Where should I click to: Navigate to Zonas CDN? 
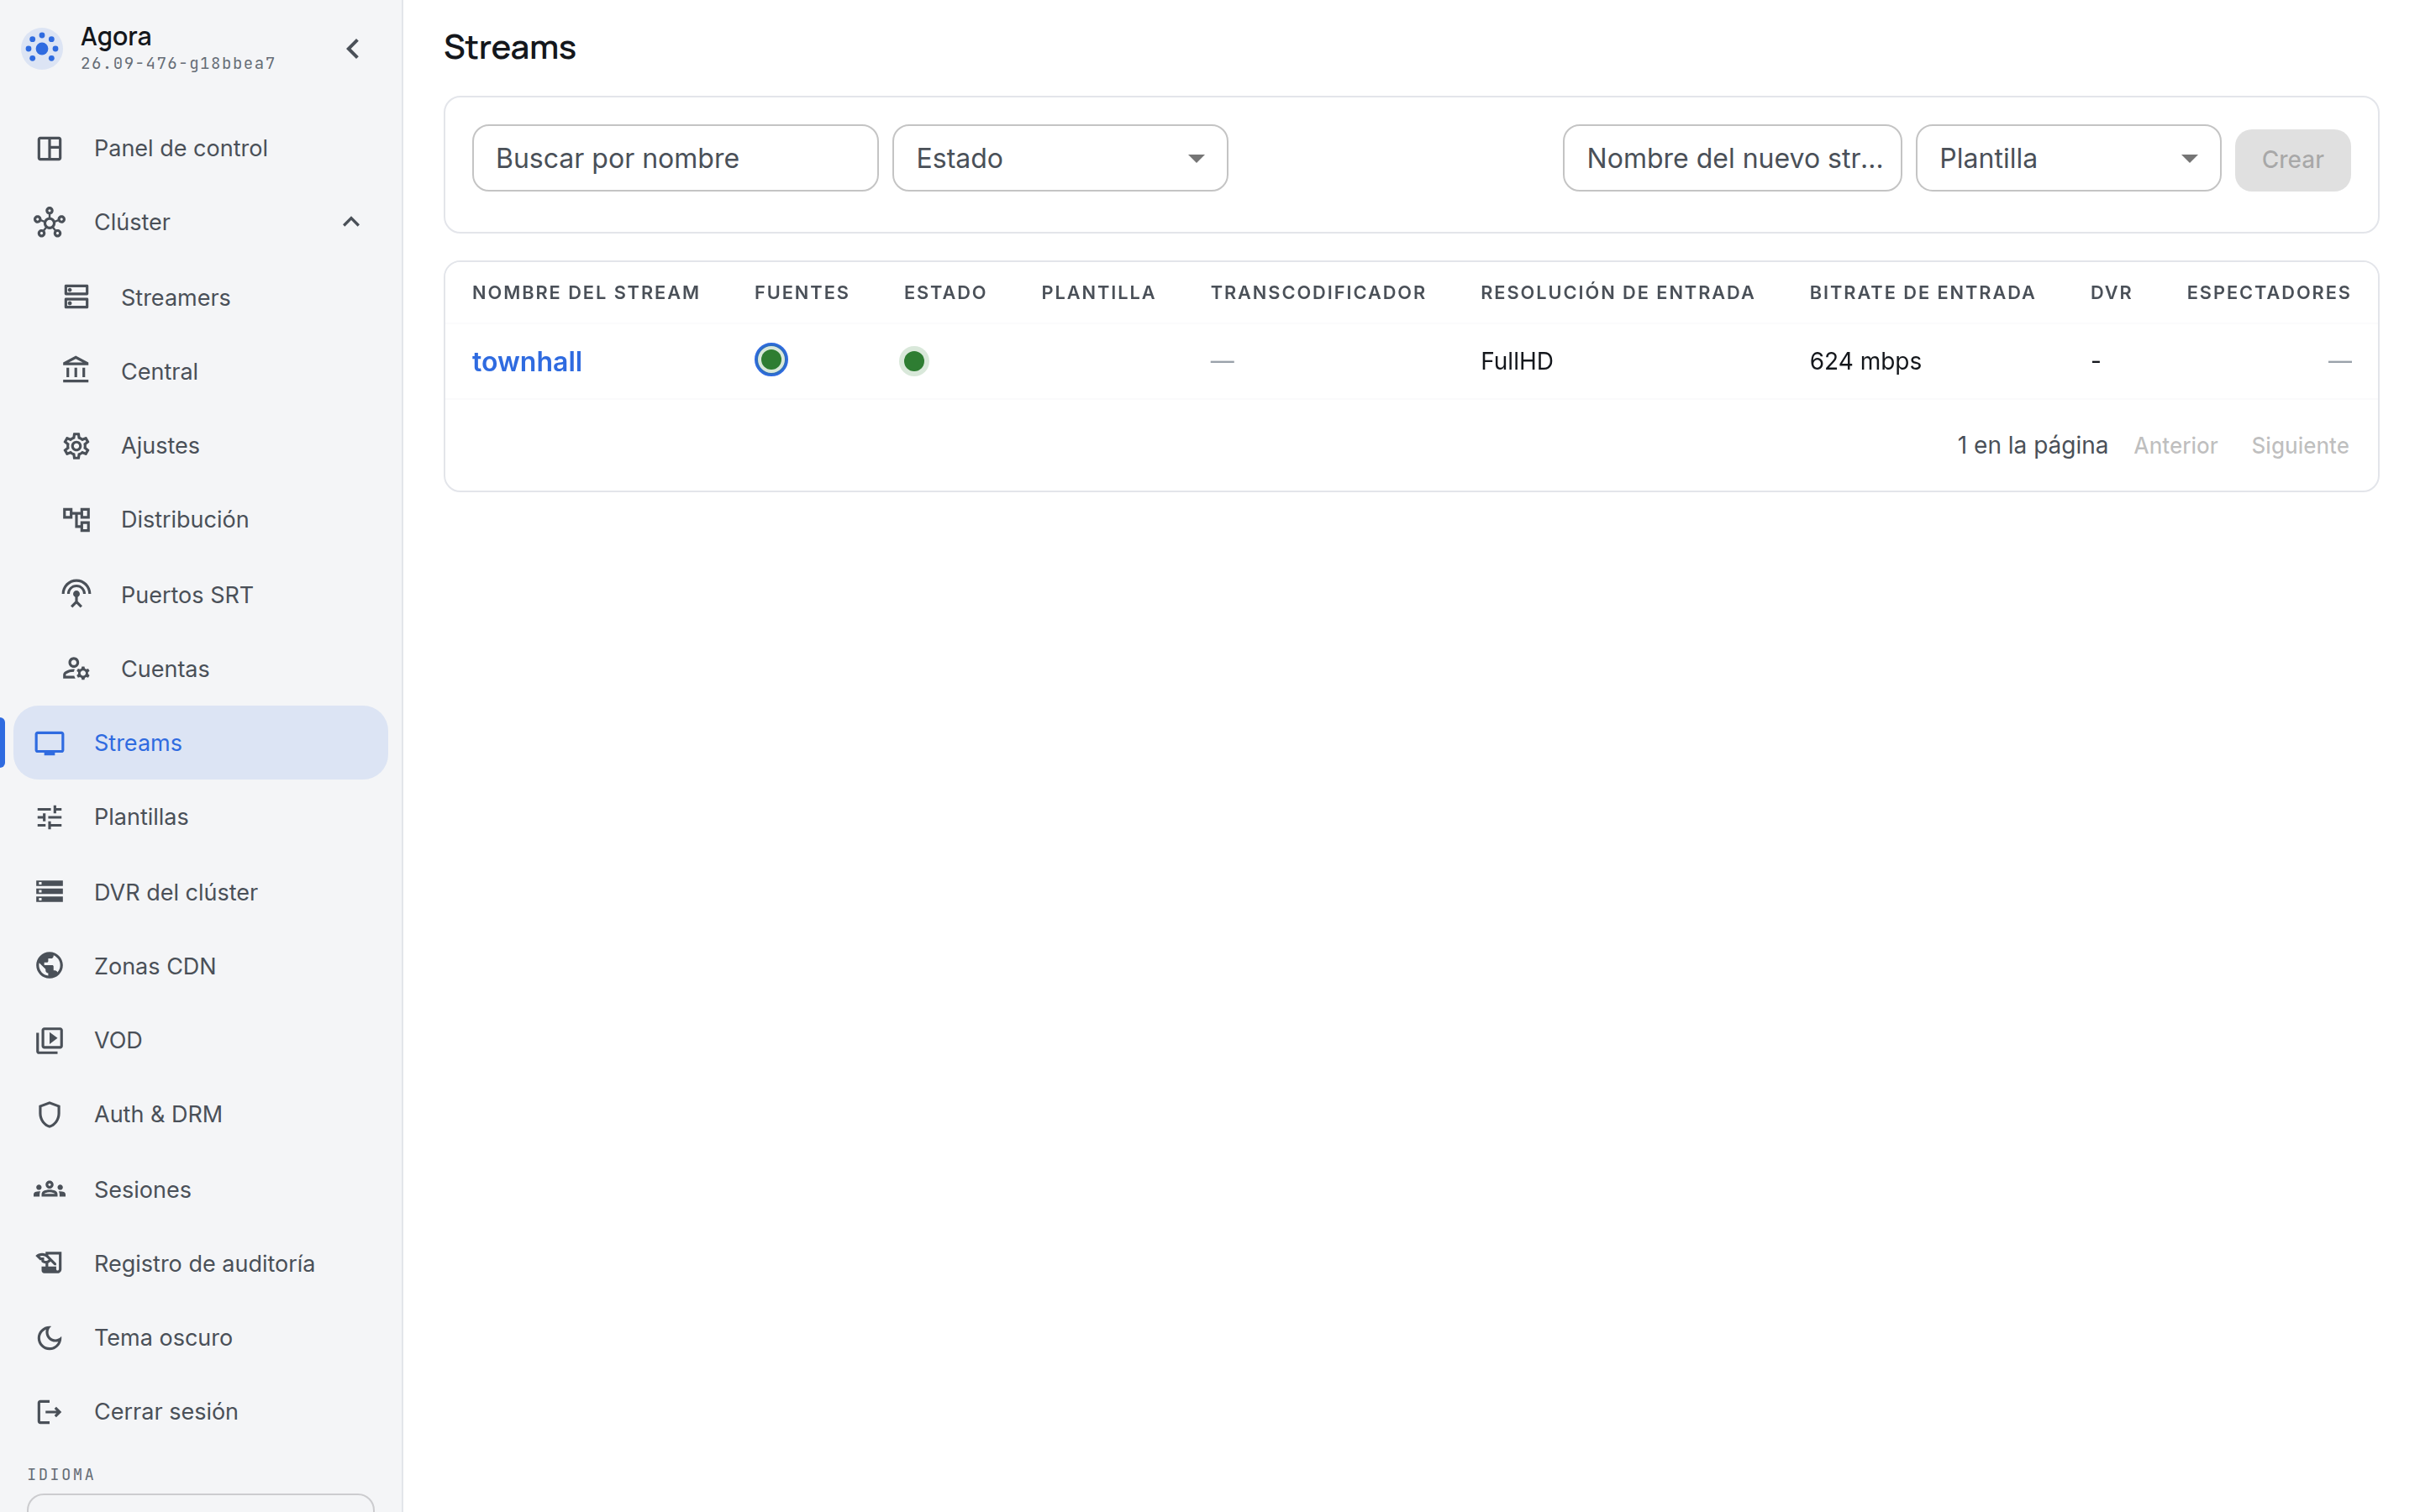click(x=201, y=965)
